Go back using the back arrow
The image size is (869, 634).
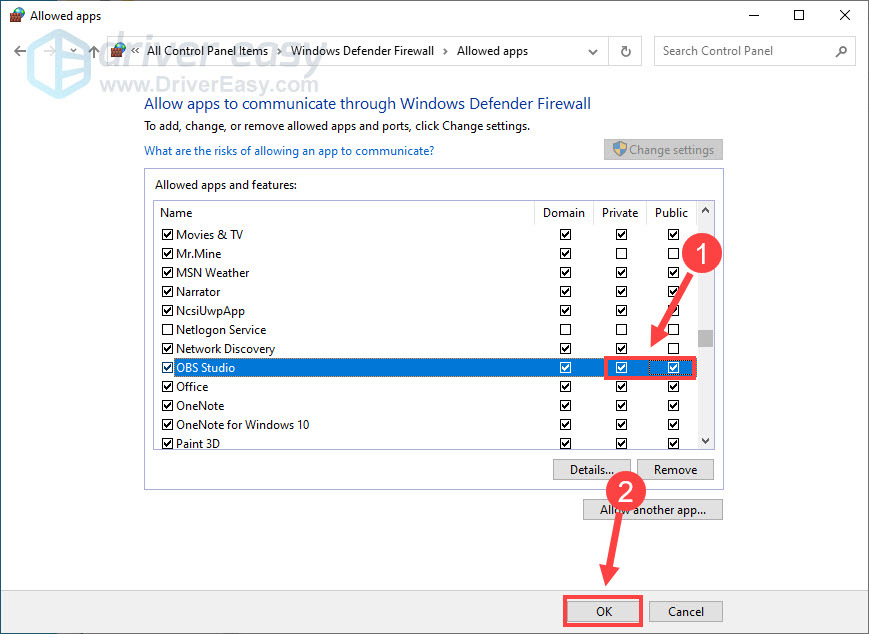pos(21,51)
